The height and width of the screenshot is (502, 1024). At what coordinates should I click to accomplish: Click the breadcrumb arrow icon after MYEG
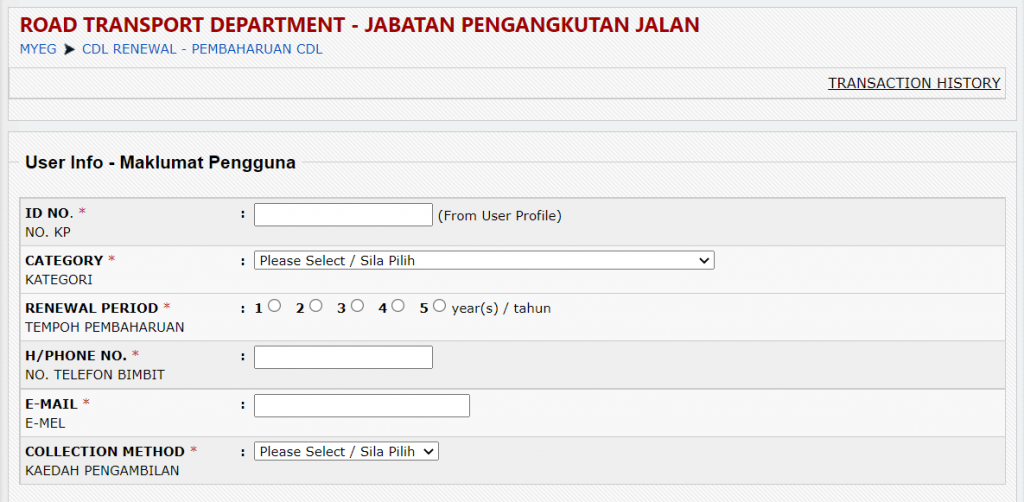pos(69,49)
